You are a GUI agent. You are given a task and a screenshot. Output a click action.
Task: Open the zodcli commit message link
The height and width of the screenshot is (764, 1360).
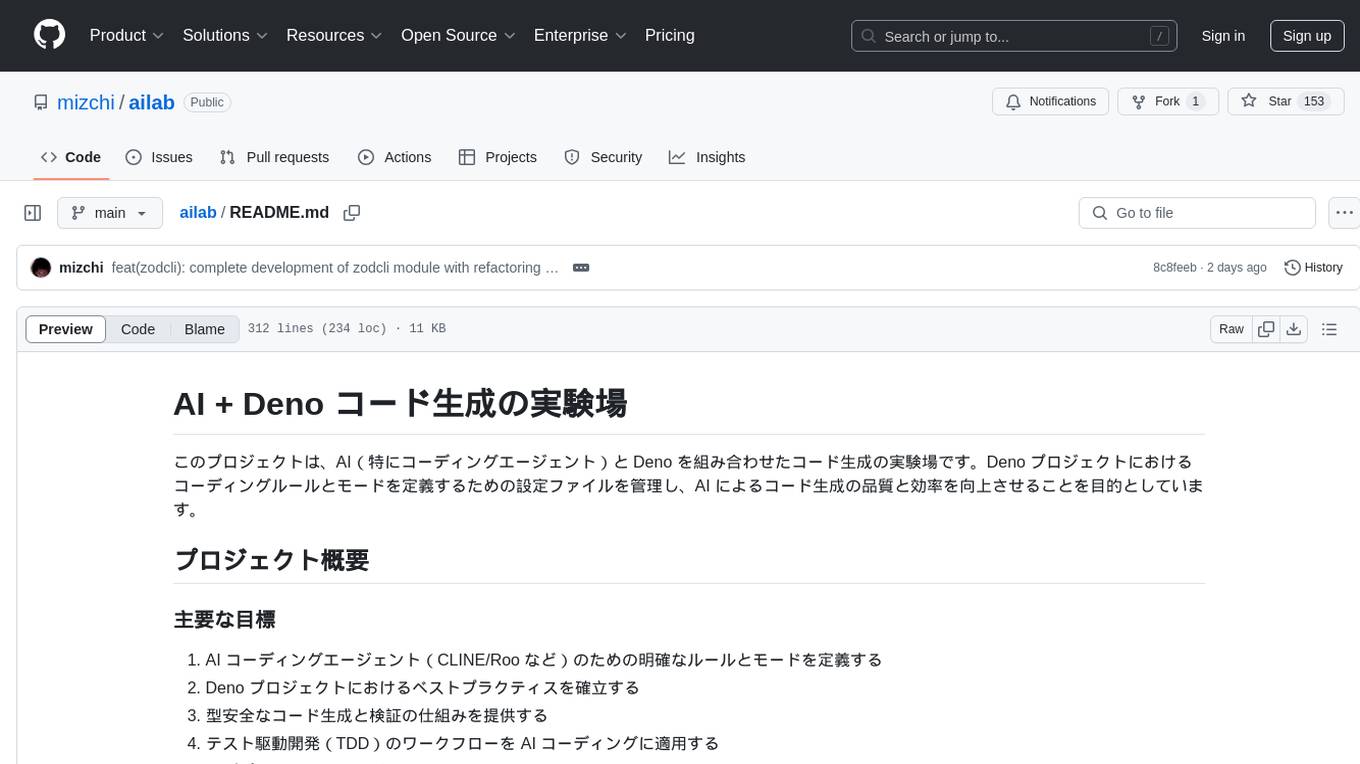point(335,267)
